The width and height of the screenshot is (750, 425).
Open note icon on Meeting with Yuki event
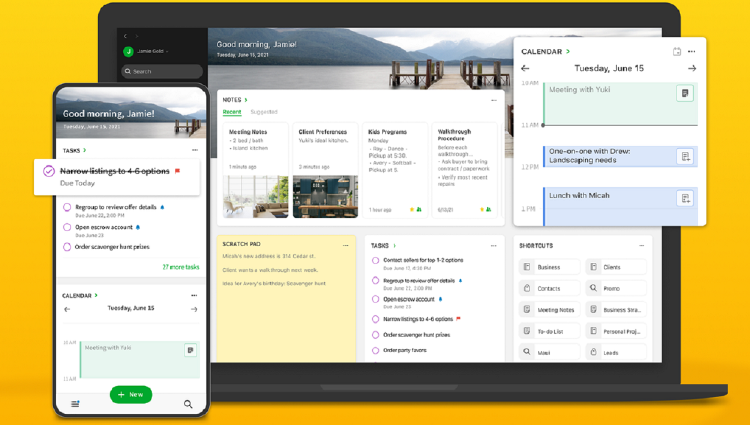684,93
